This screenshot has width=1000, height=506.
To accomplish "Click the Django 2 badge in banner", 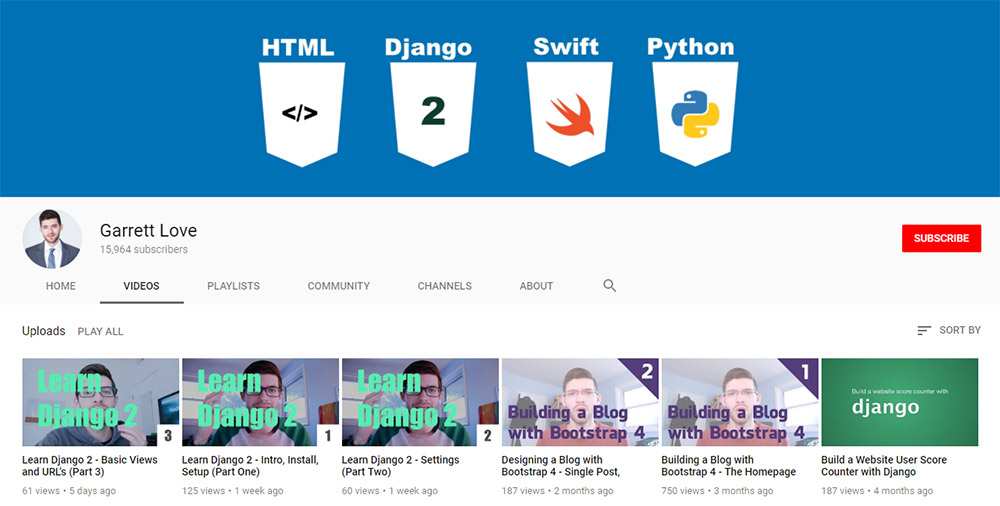I will [x=433, y=112].
